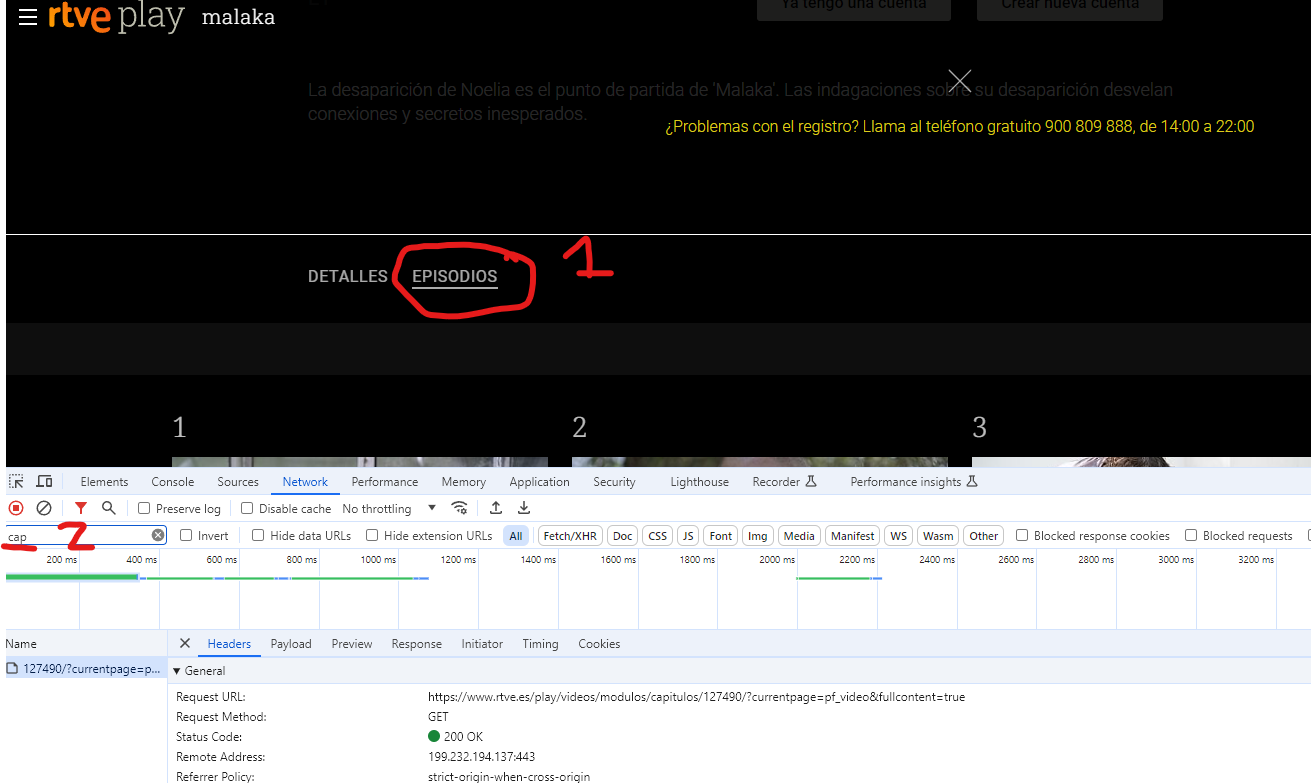Filter requests by JS
The height and width of the screenshot is (783, 1311).
click(x=688, y=536)
